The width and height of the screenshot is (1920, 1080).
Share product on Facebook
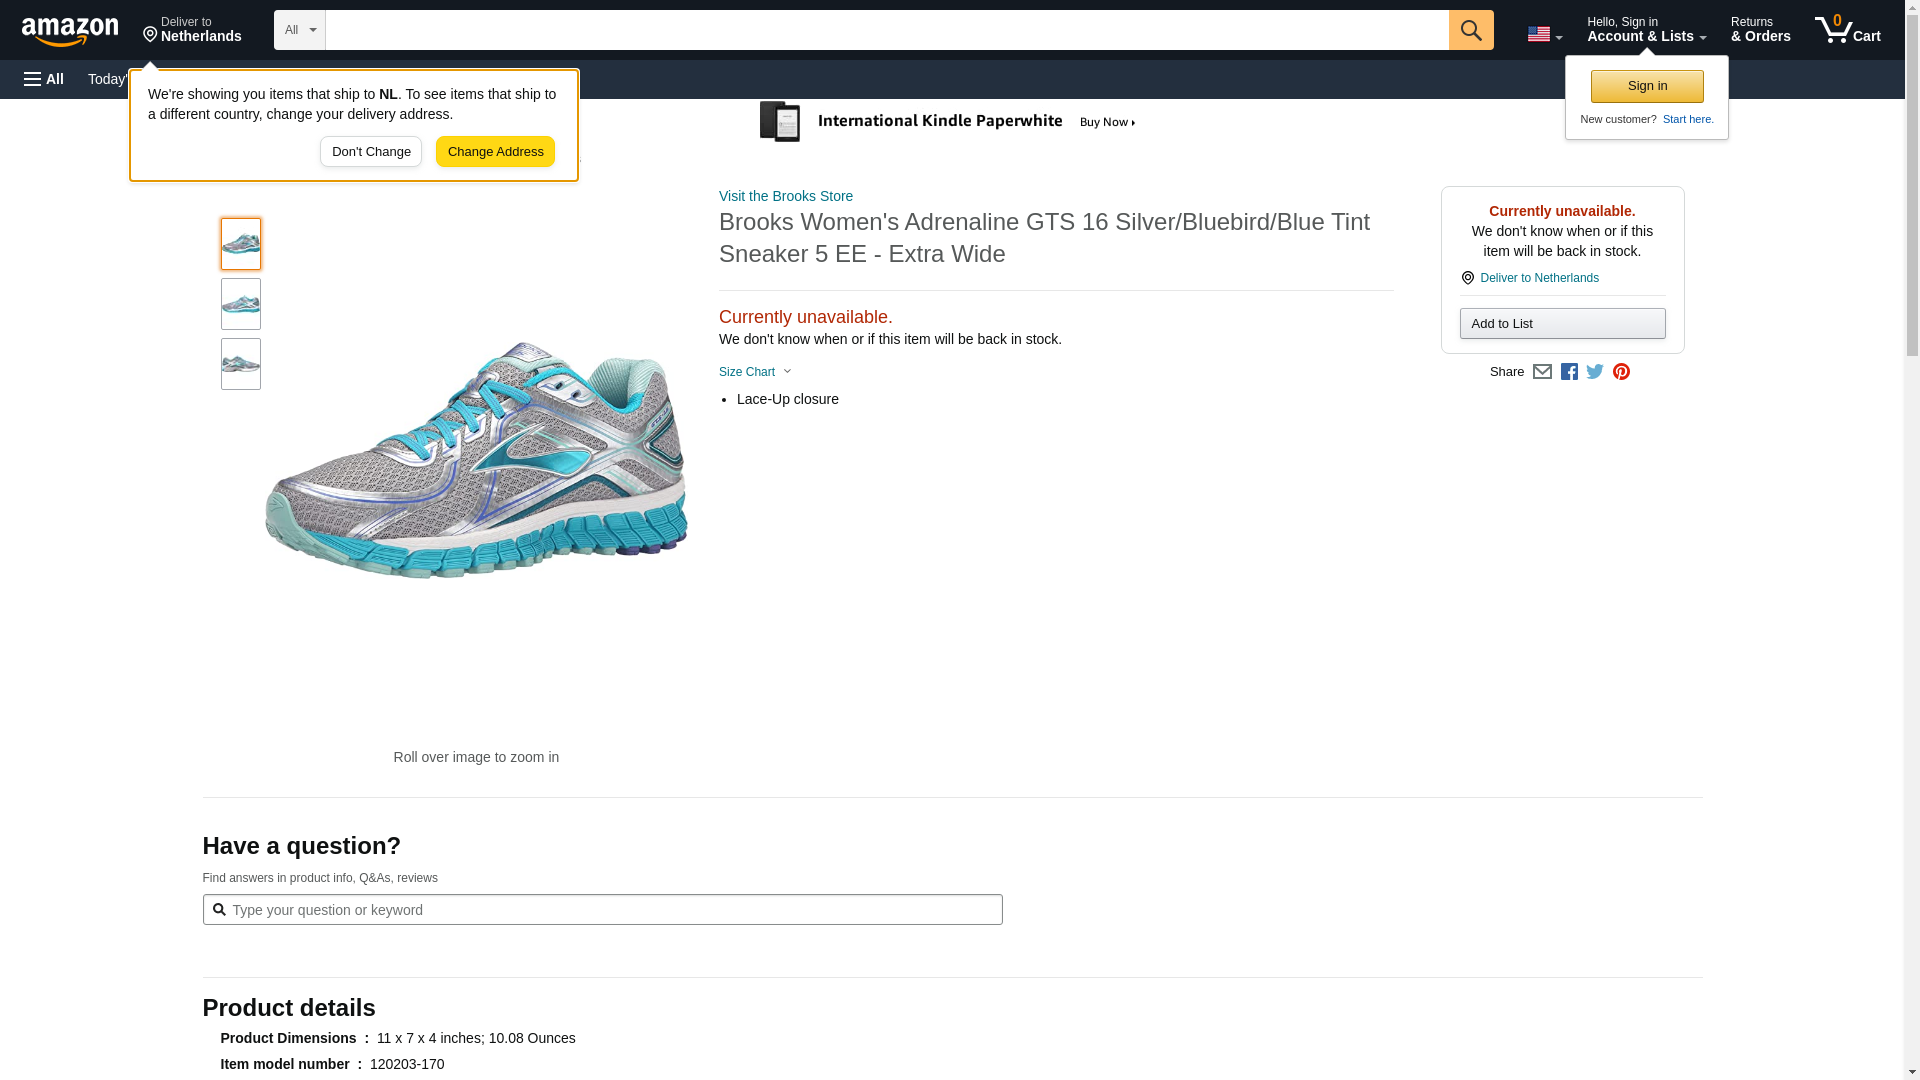1569,372
